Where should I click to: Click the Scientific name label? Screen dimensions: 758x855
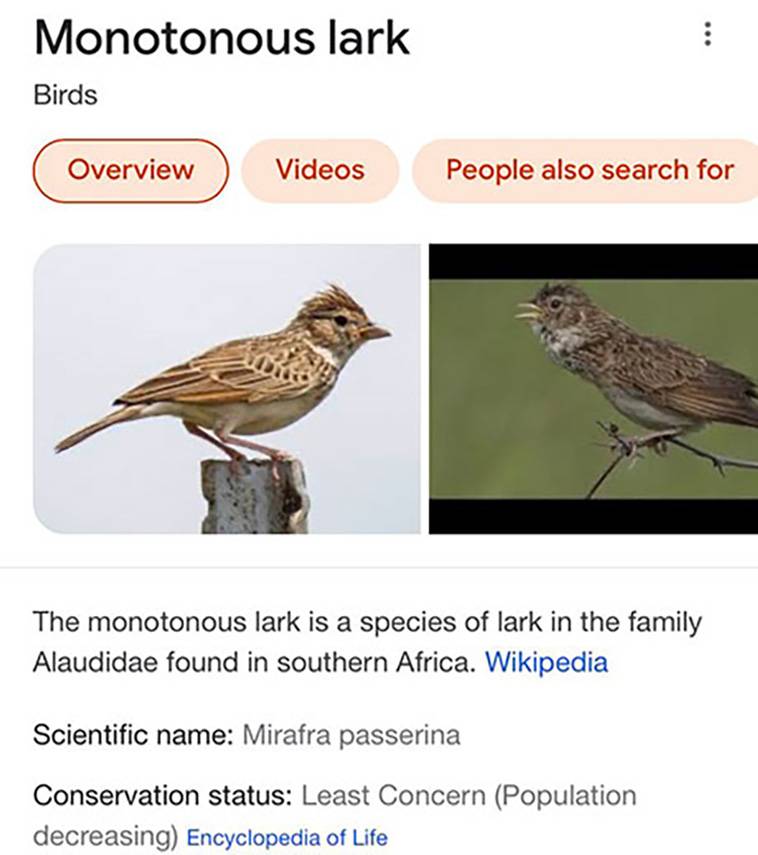tap(134, 735)
